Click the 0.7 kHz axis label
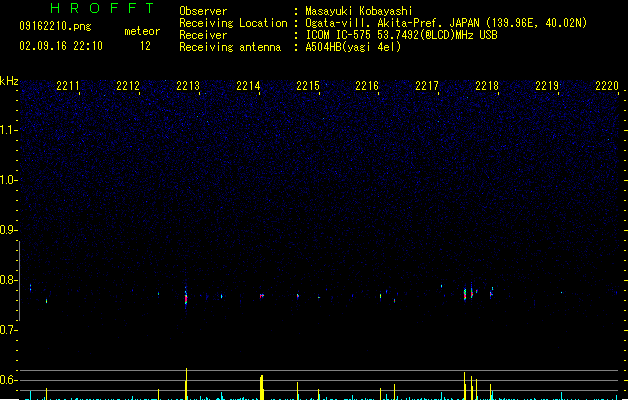Viewport: 629px width, 400px height. point(8,330)
